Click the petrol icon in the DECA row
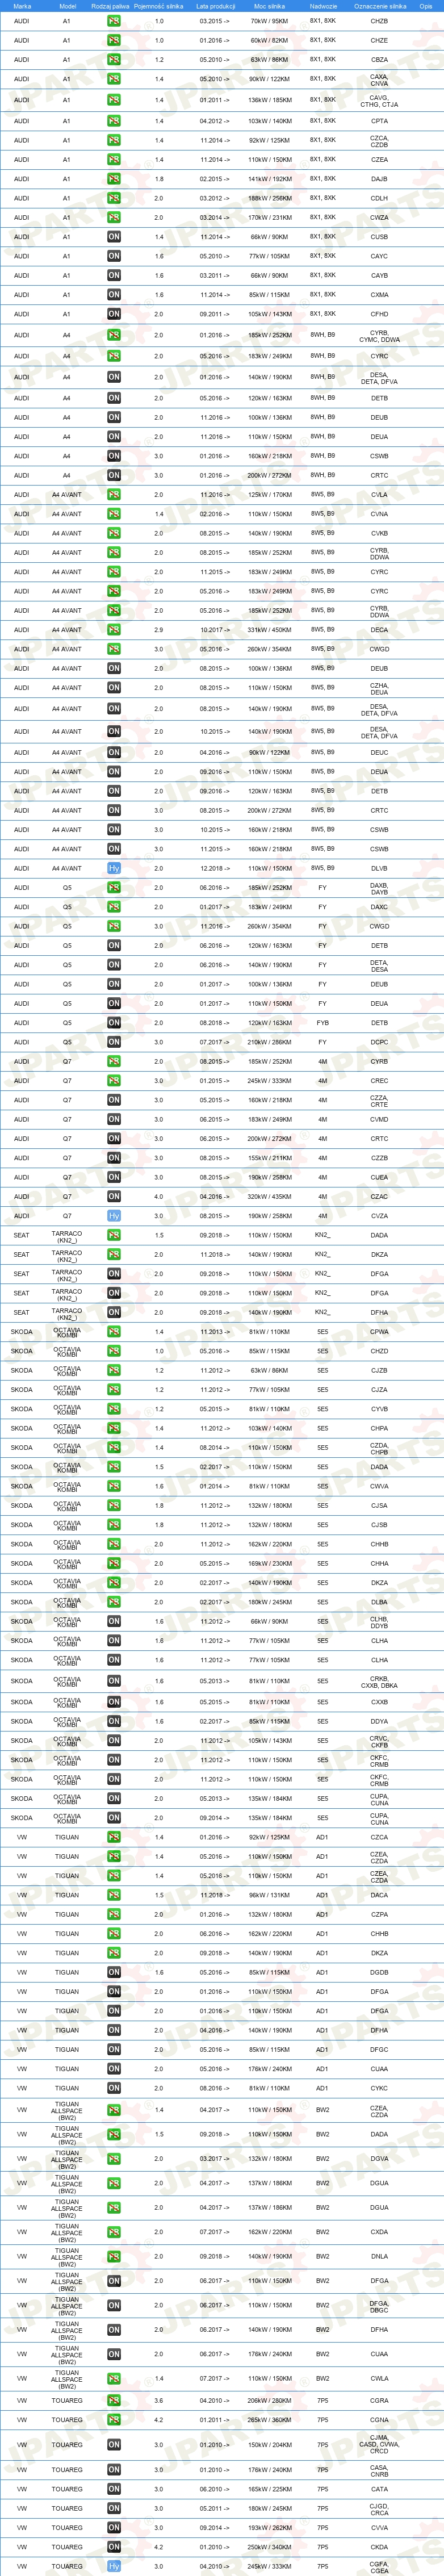Image resolution: width=444 pixels, height=2576 pixels. (114, 630)
